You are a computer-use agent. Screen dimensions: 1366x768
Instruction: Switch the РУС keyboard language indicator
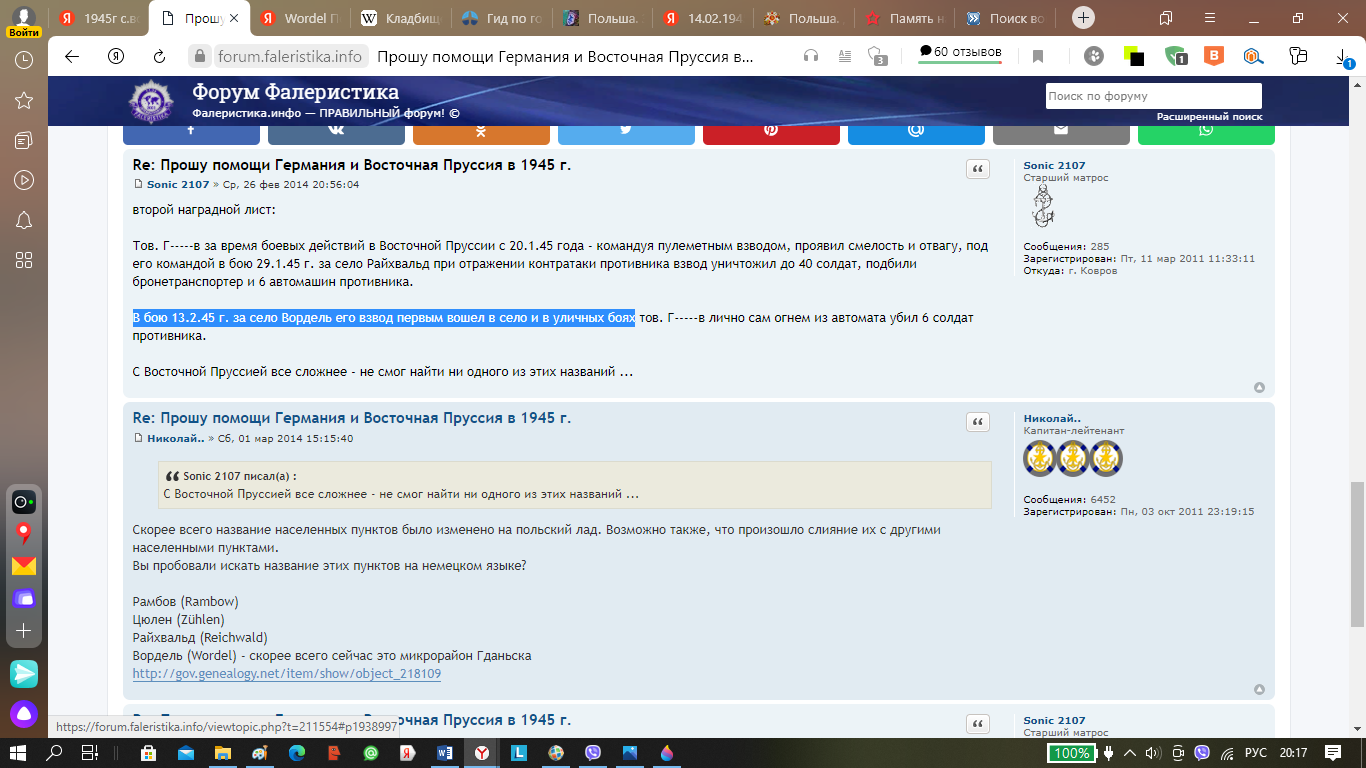pos(1256,753)
